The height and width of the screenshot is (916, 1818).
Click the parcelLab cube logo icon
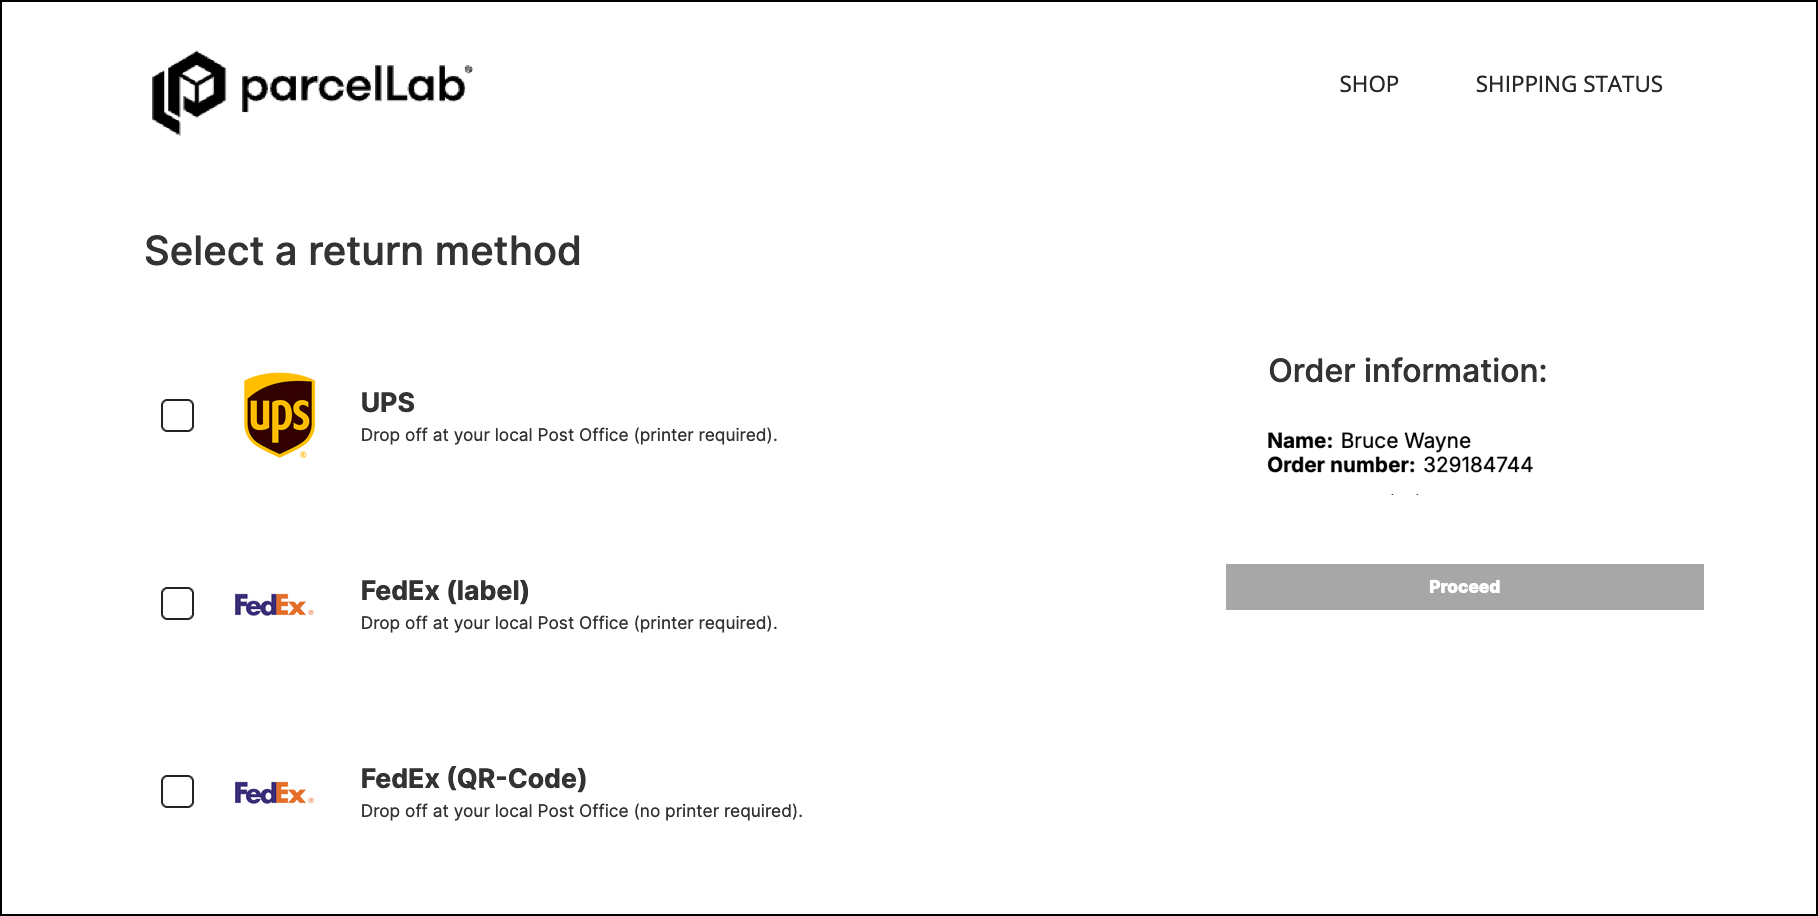click(188, 91)
